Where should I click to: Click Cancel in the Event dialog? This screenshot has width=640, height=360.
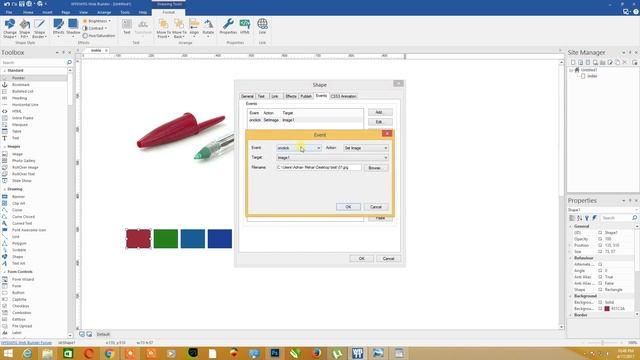pos(376,207)
